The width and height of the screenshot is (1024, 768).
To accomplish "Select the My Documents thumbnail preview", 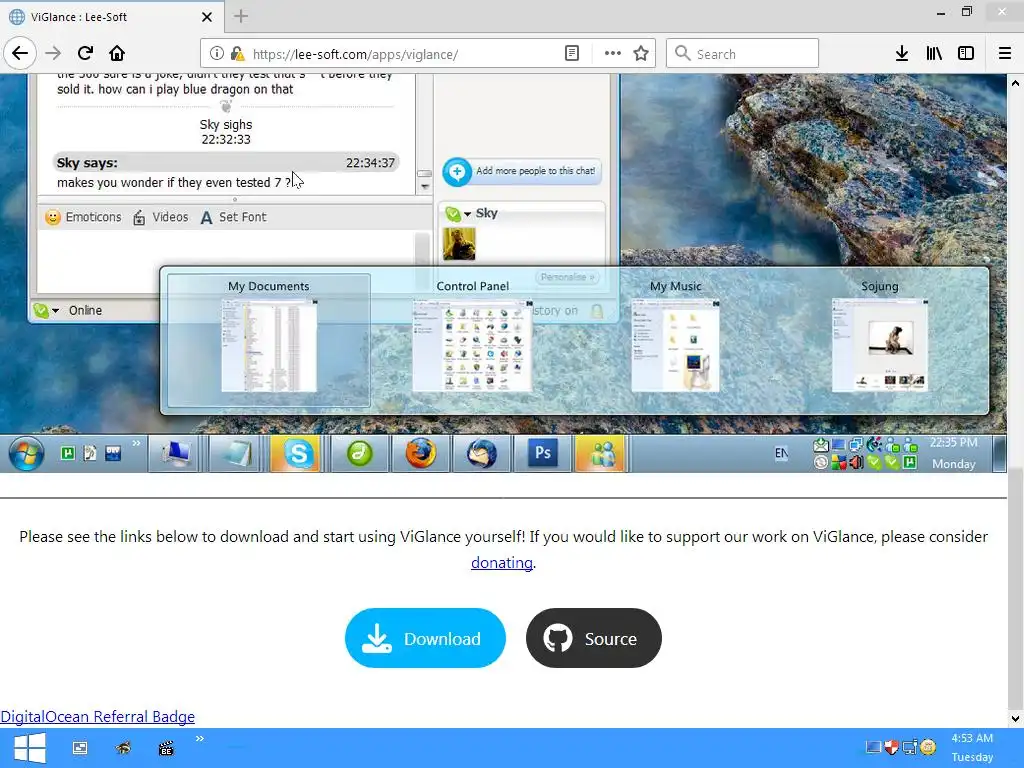I will click(x=269, y=340).
